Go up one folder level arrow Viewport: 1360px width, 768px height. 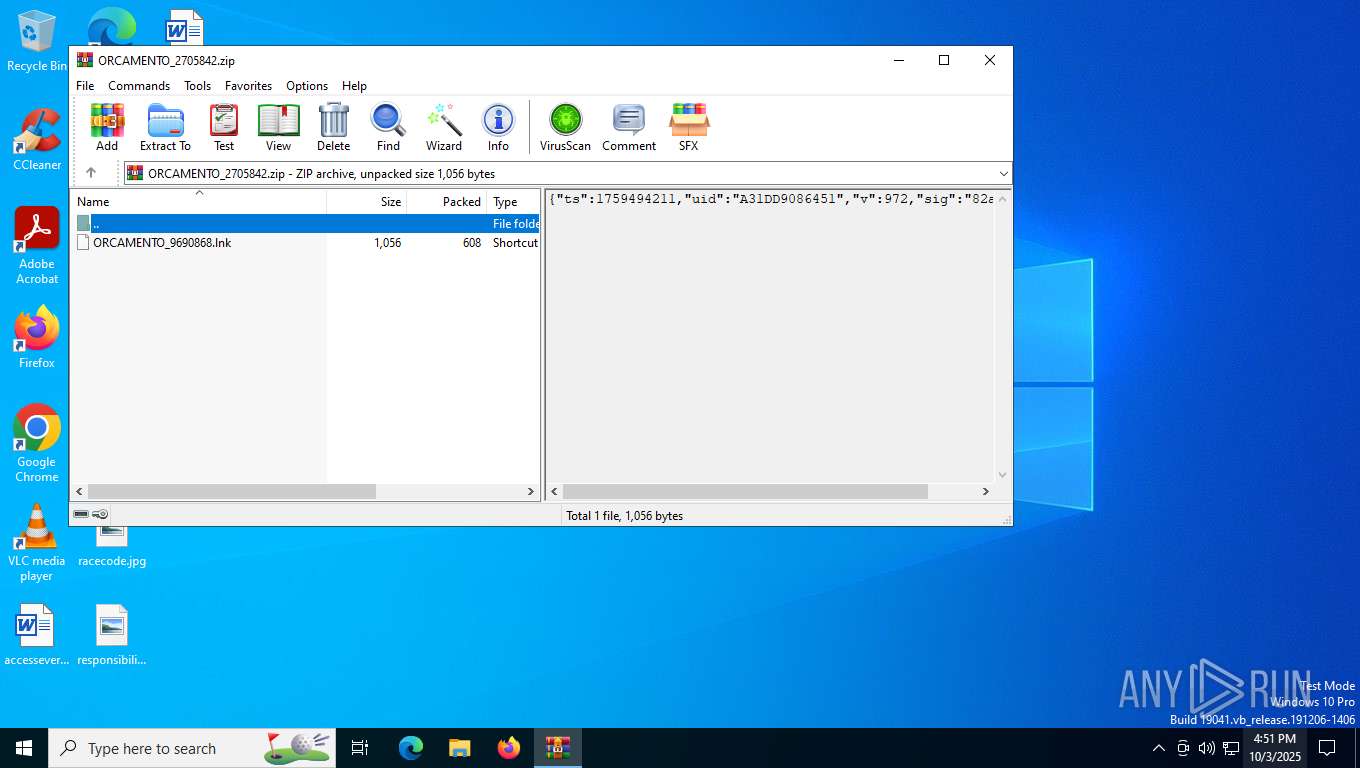click(x=91, y=173)
